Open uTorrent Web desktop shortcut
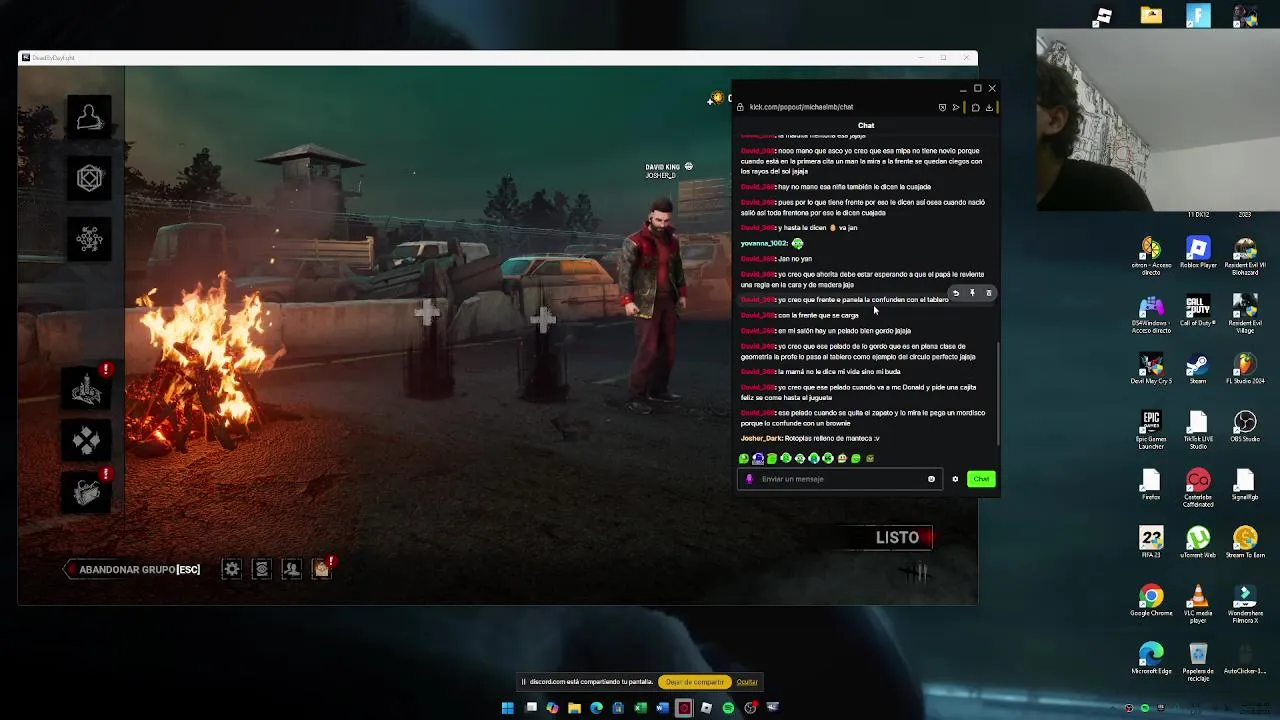Screen dimensions: 1280x720 (x=1198, y=543)
